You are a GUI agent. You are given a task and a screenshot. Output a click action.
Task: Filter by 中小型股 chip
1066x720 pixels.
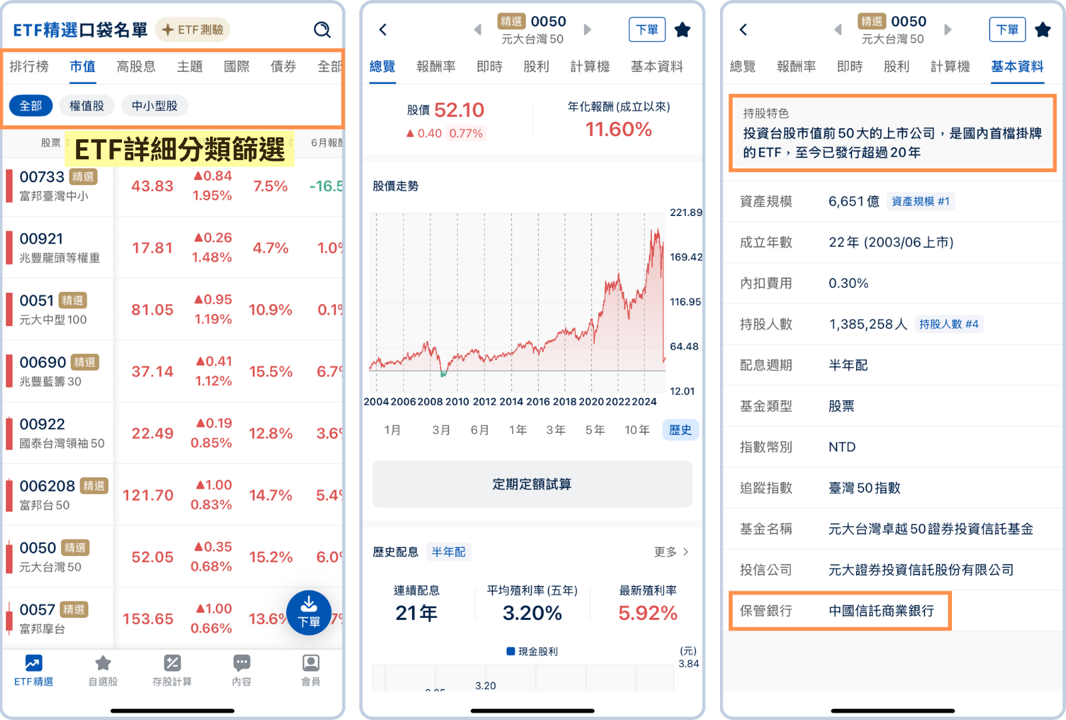pyautogui.click(x=154, y=105)
